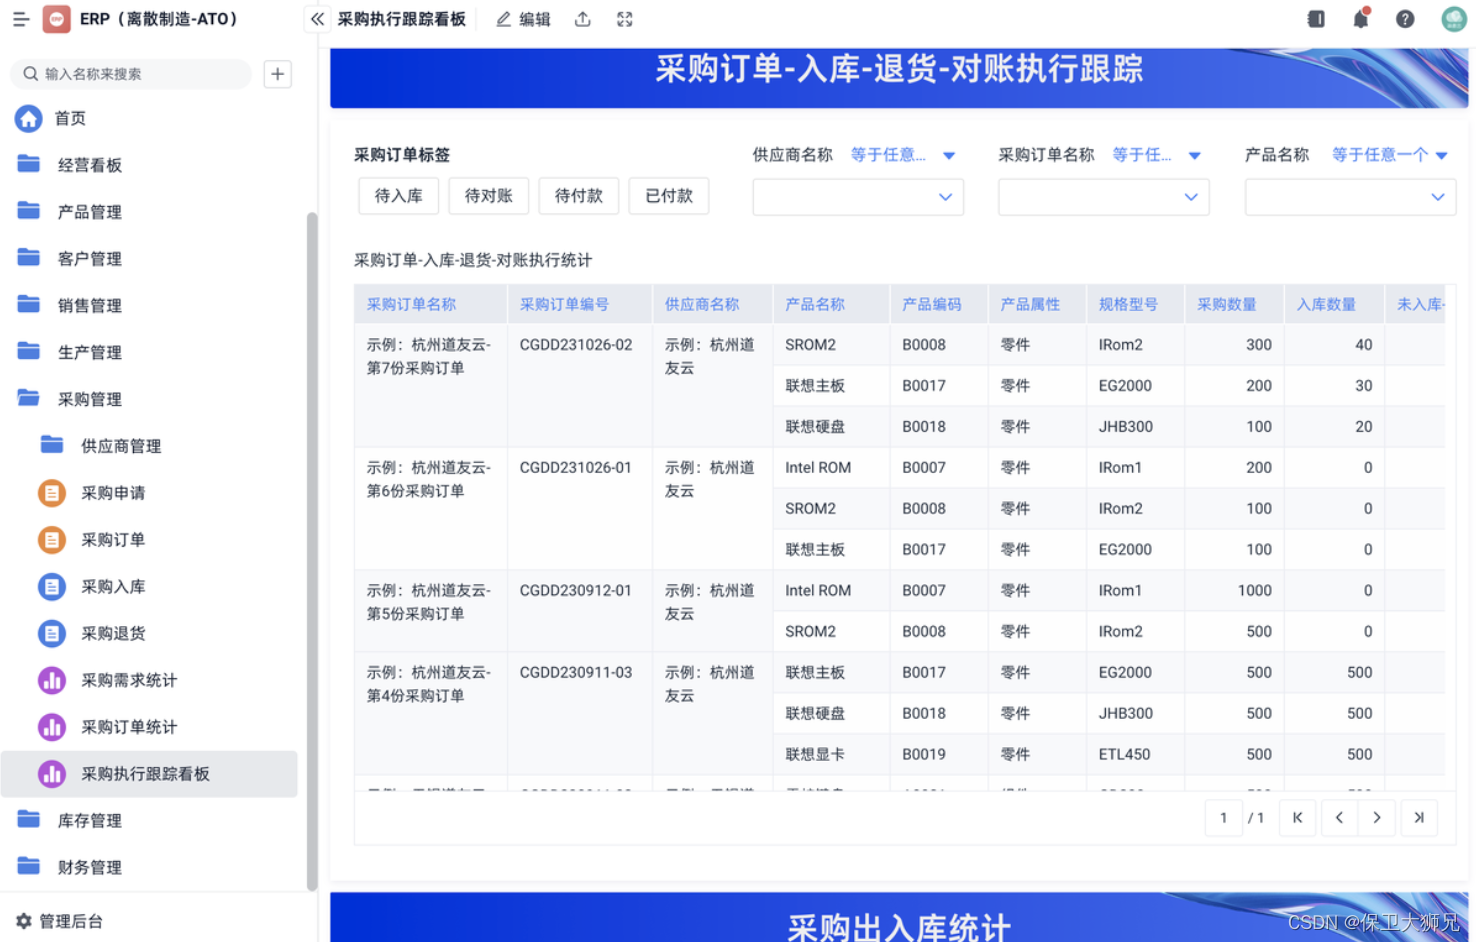Open 管理后台 settings
Image resolution: width=1476 pixels, height=942 pixels.
(60, 921)
